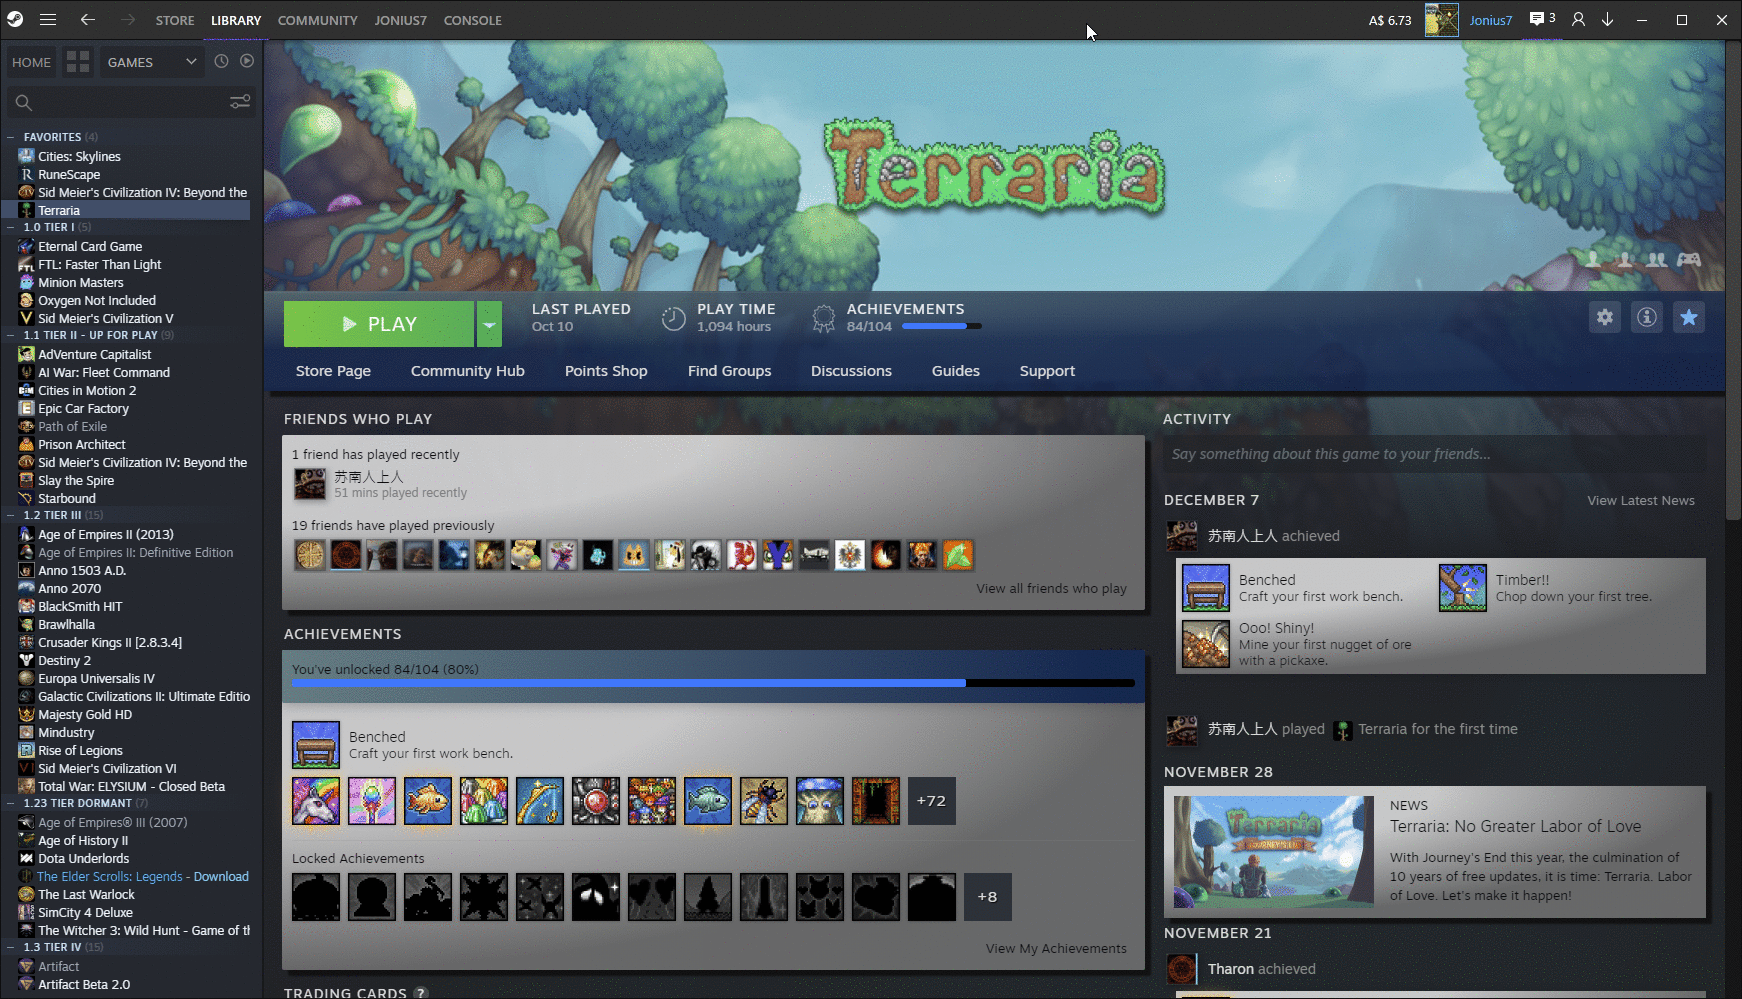1742x999 pixels.
Task: Show +8 more locked achievements
Action: pos(988,897)
